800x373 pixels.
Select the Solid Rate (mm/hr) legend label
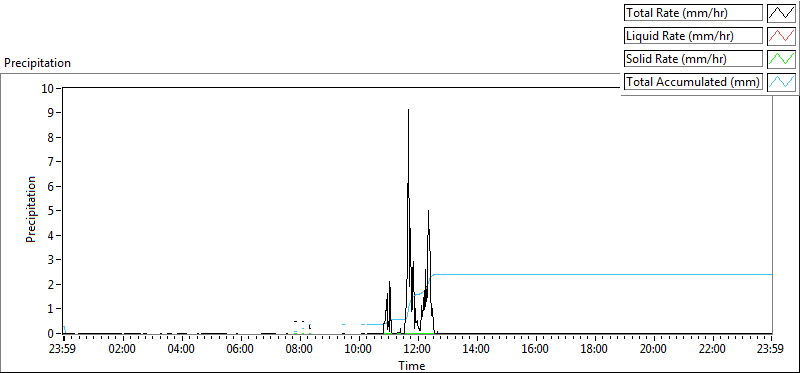click(x=694, y=59)
